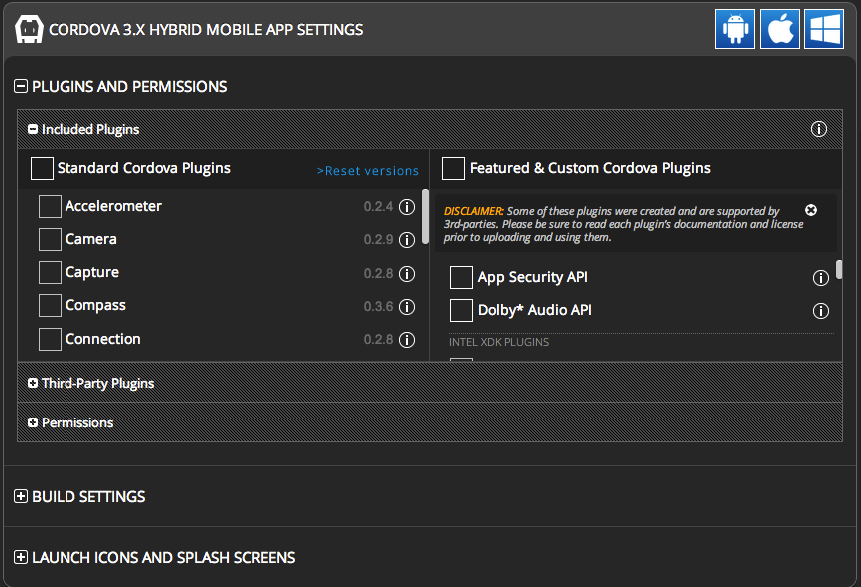Click the DISCLAIMER text
861x587 pixels.
pos(473,211)
